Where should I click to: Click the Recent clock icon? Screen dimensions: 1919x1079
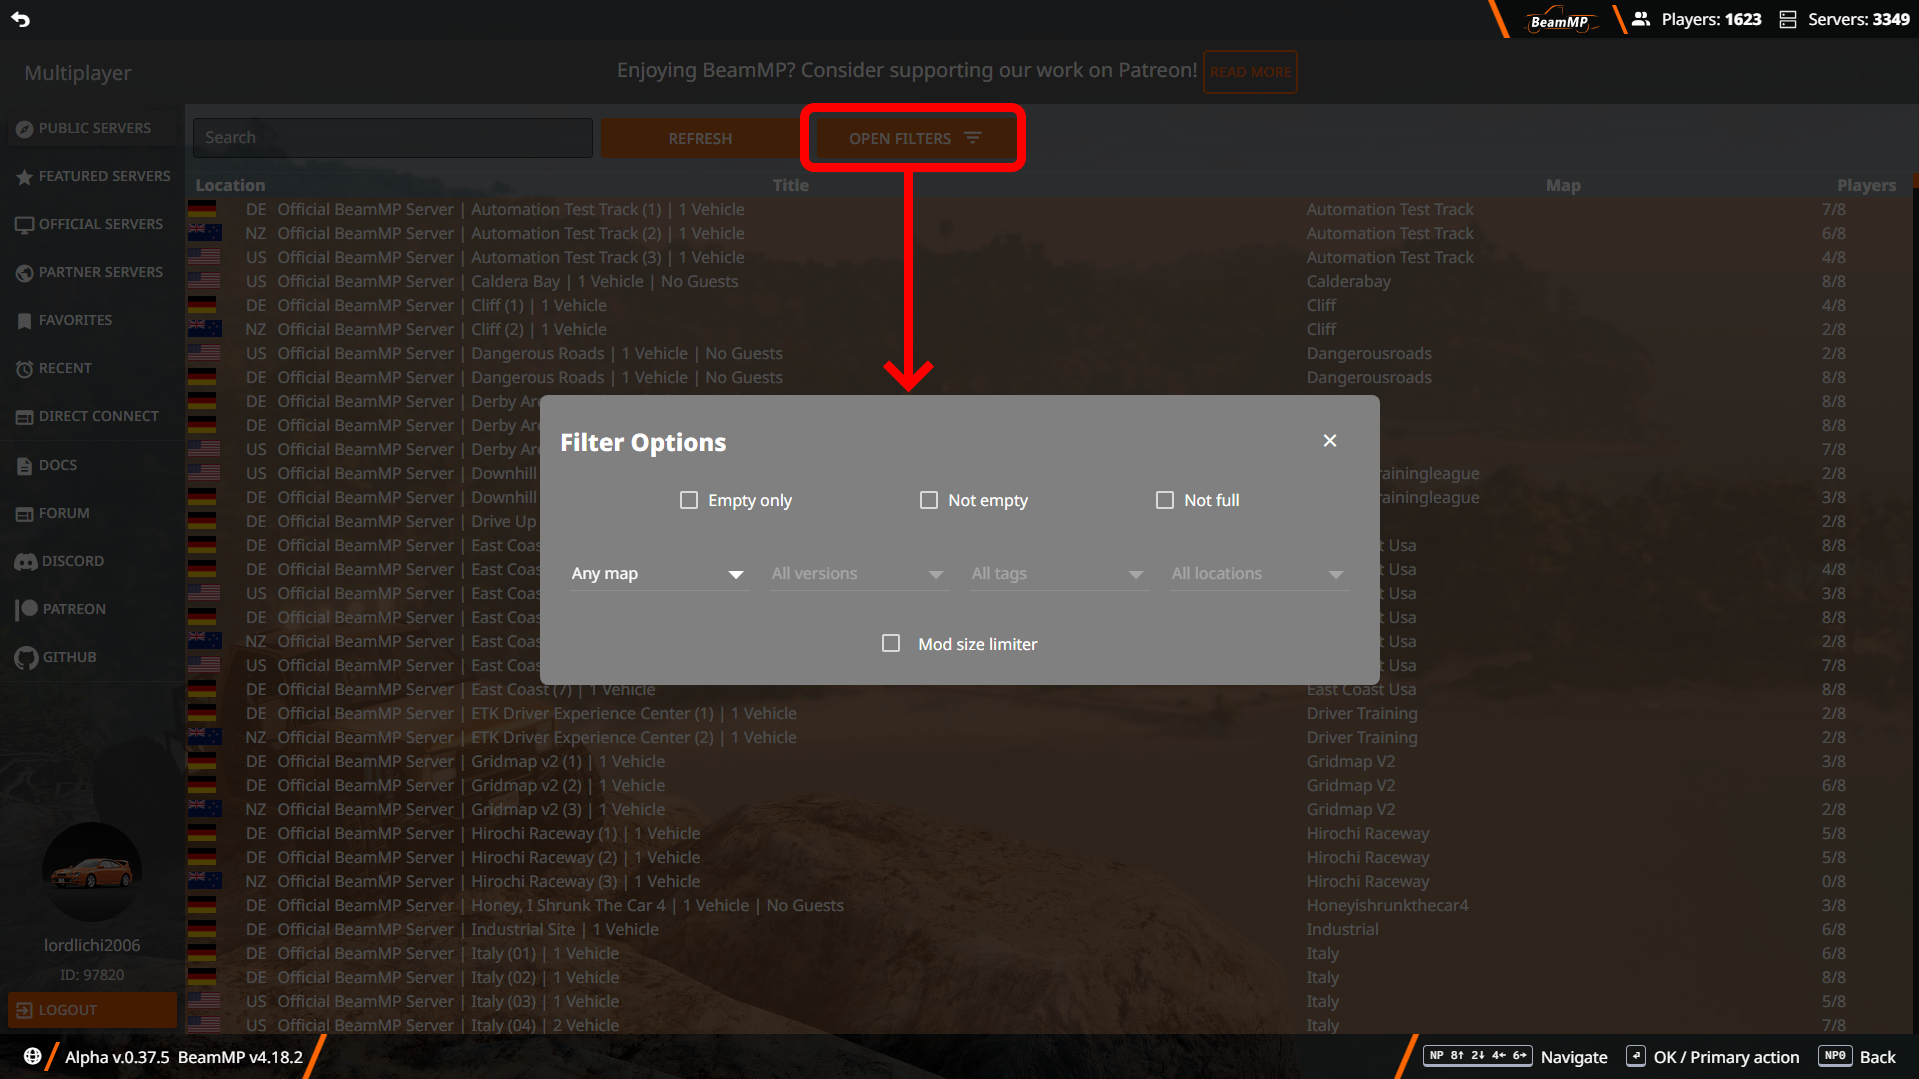tap(25, 369)
